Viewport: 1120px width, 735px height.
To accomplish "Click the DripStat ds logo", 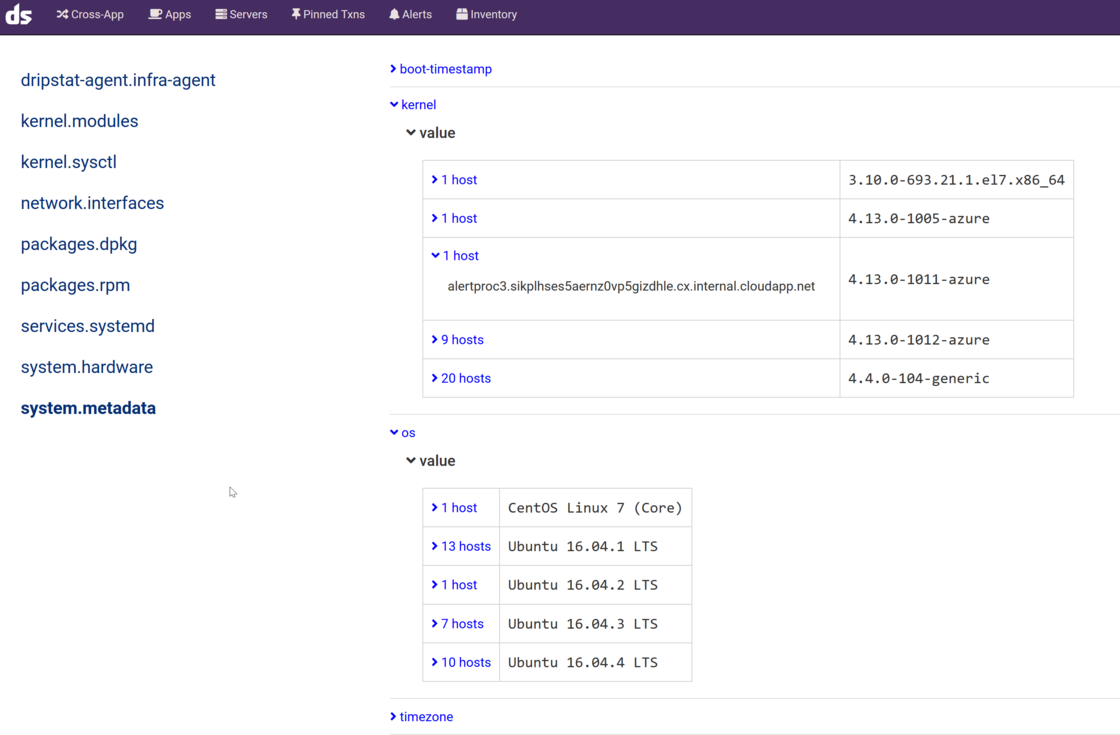I will click(x=19, y=15).
